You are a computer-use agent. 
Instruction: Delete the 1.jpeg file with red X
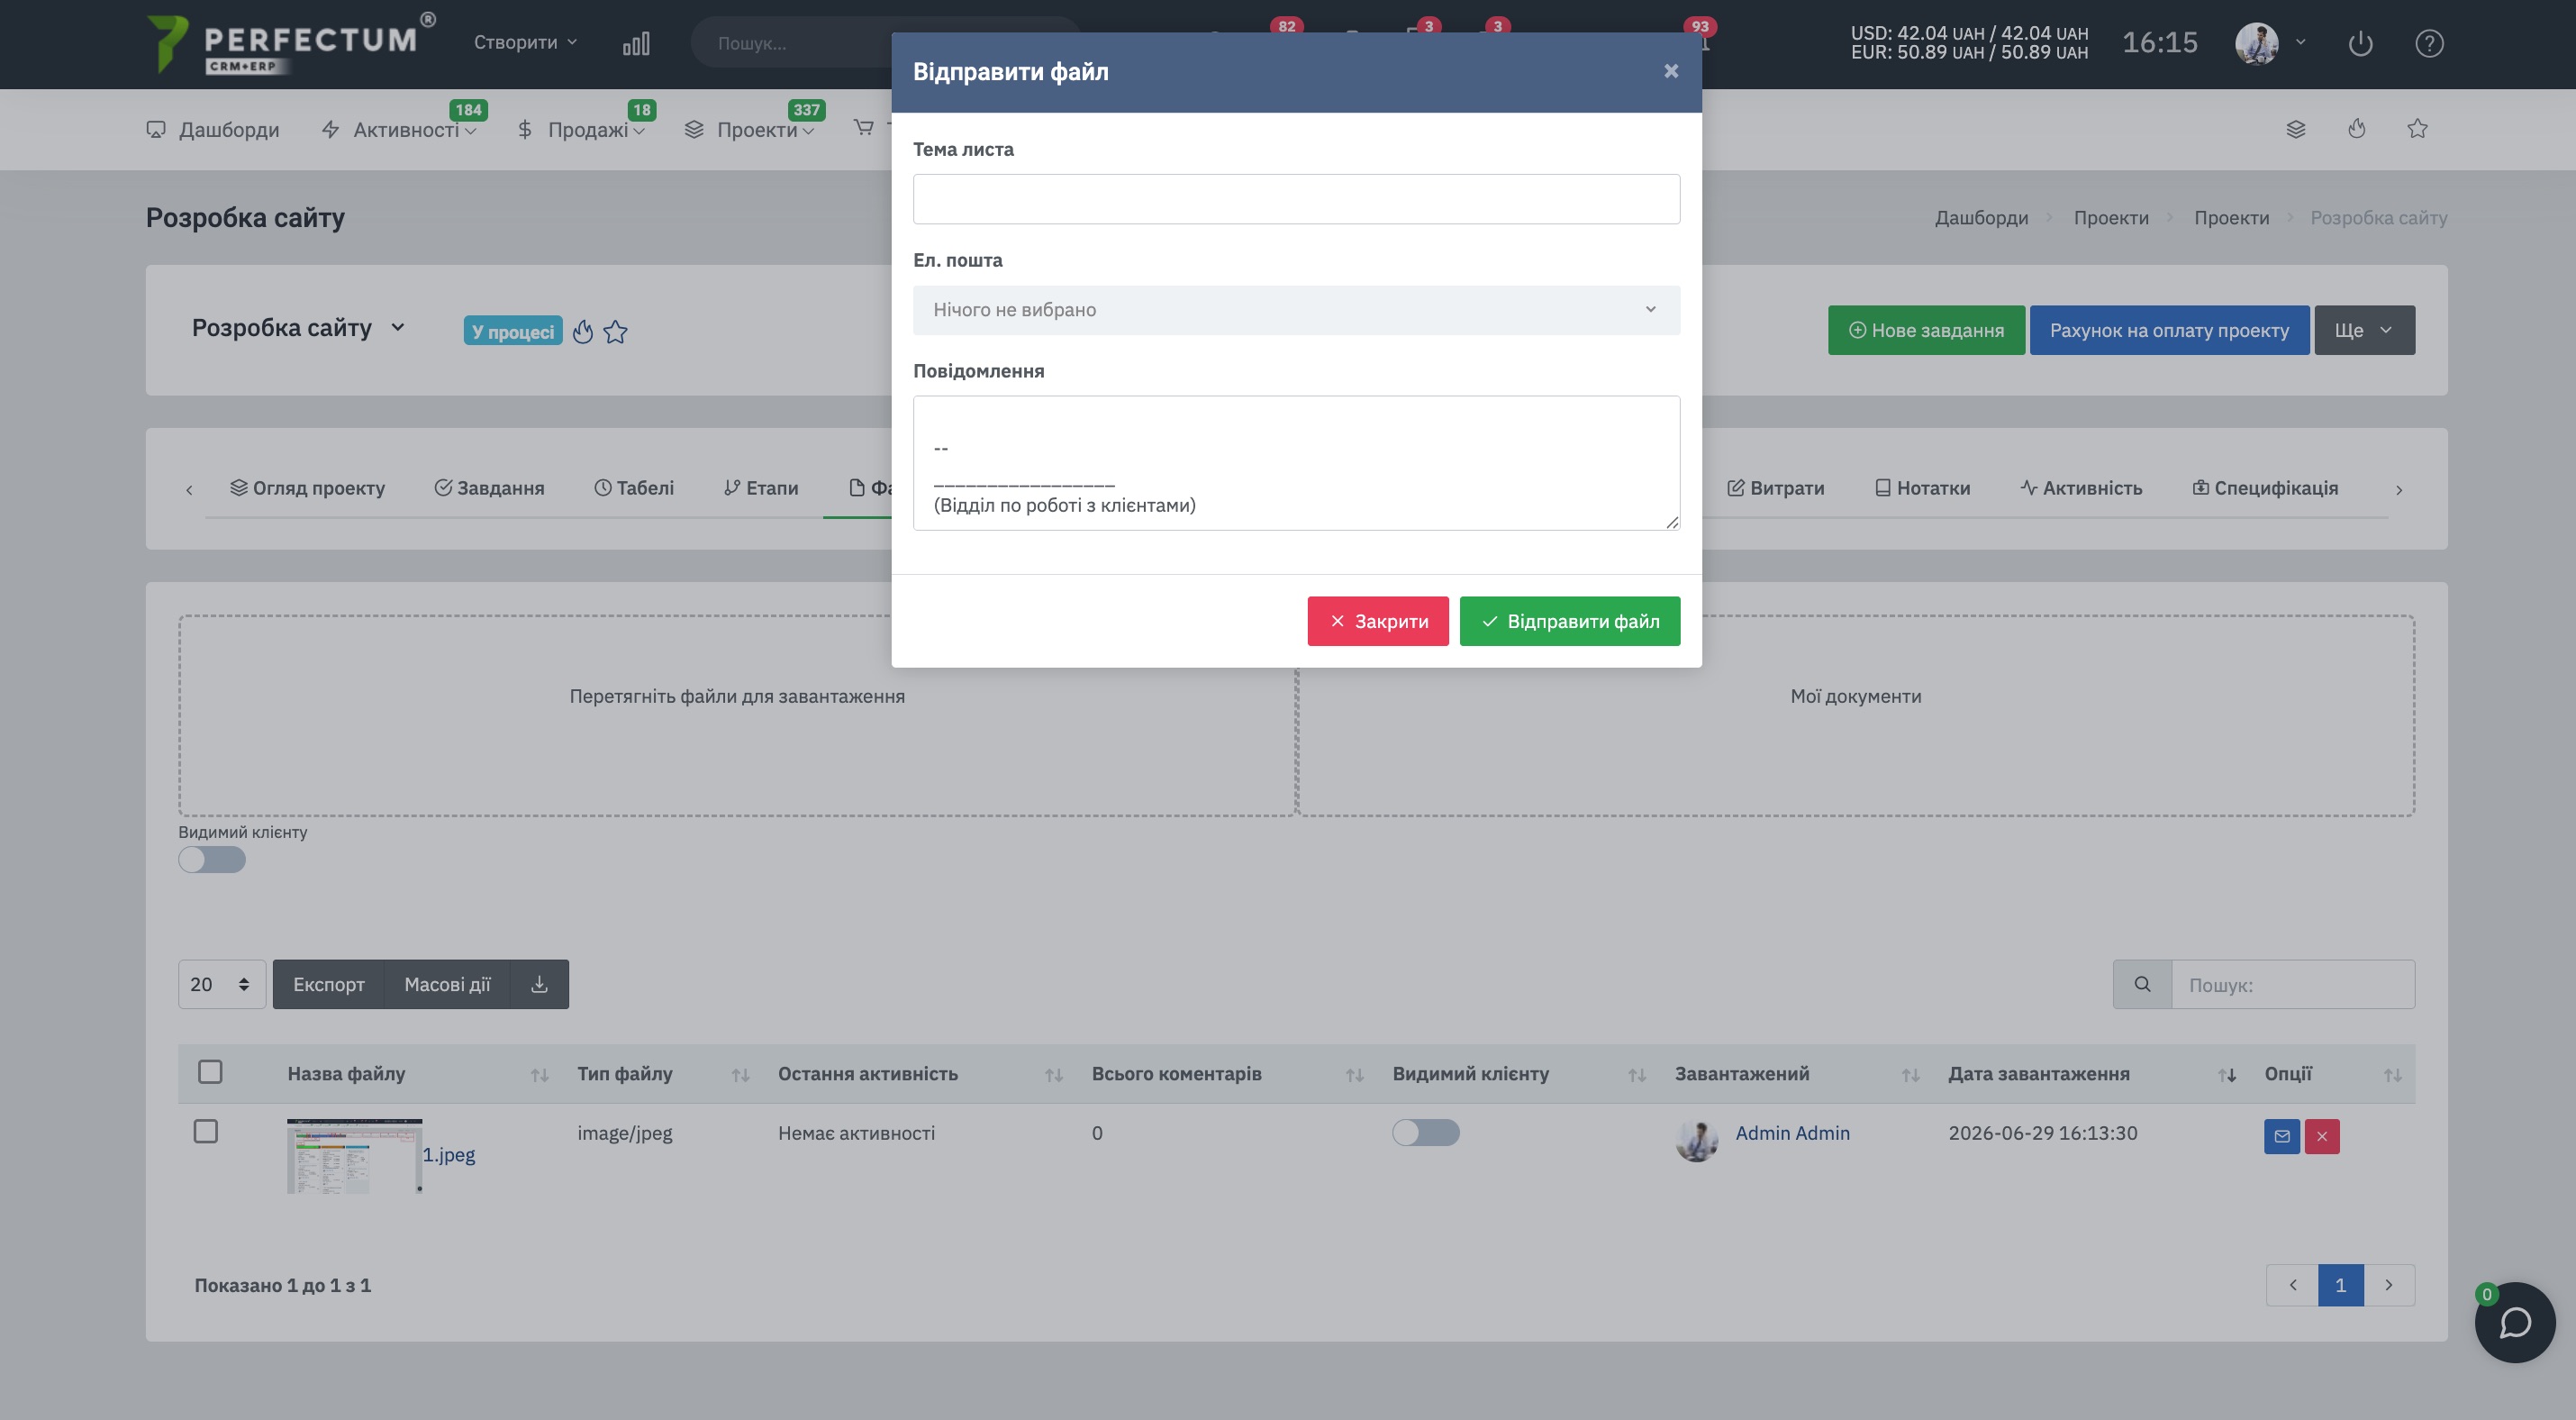click(x=2322, y=1136)
